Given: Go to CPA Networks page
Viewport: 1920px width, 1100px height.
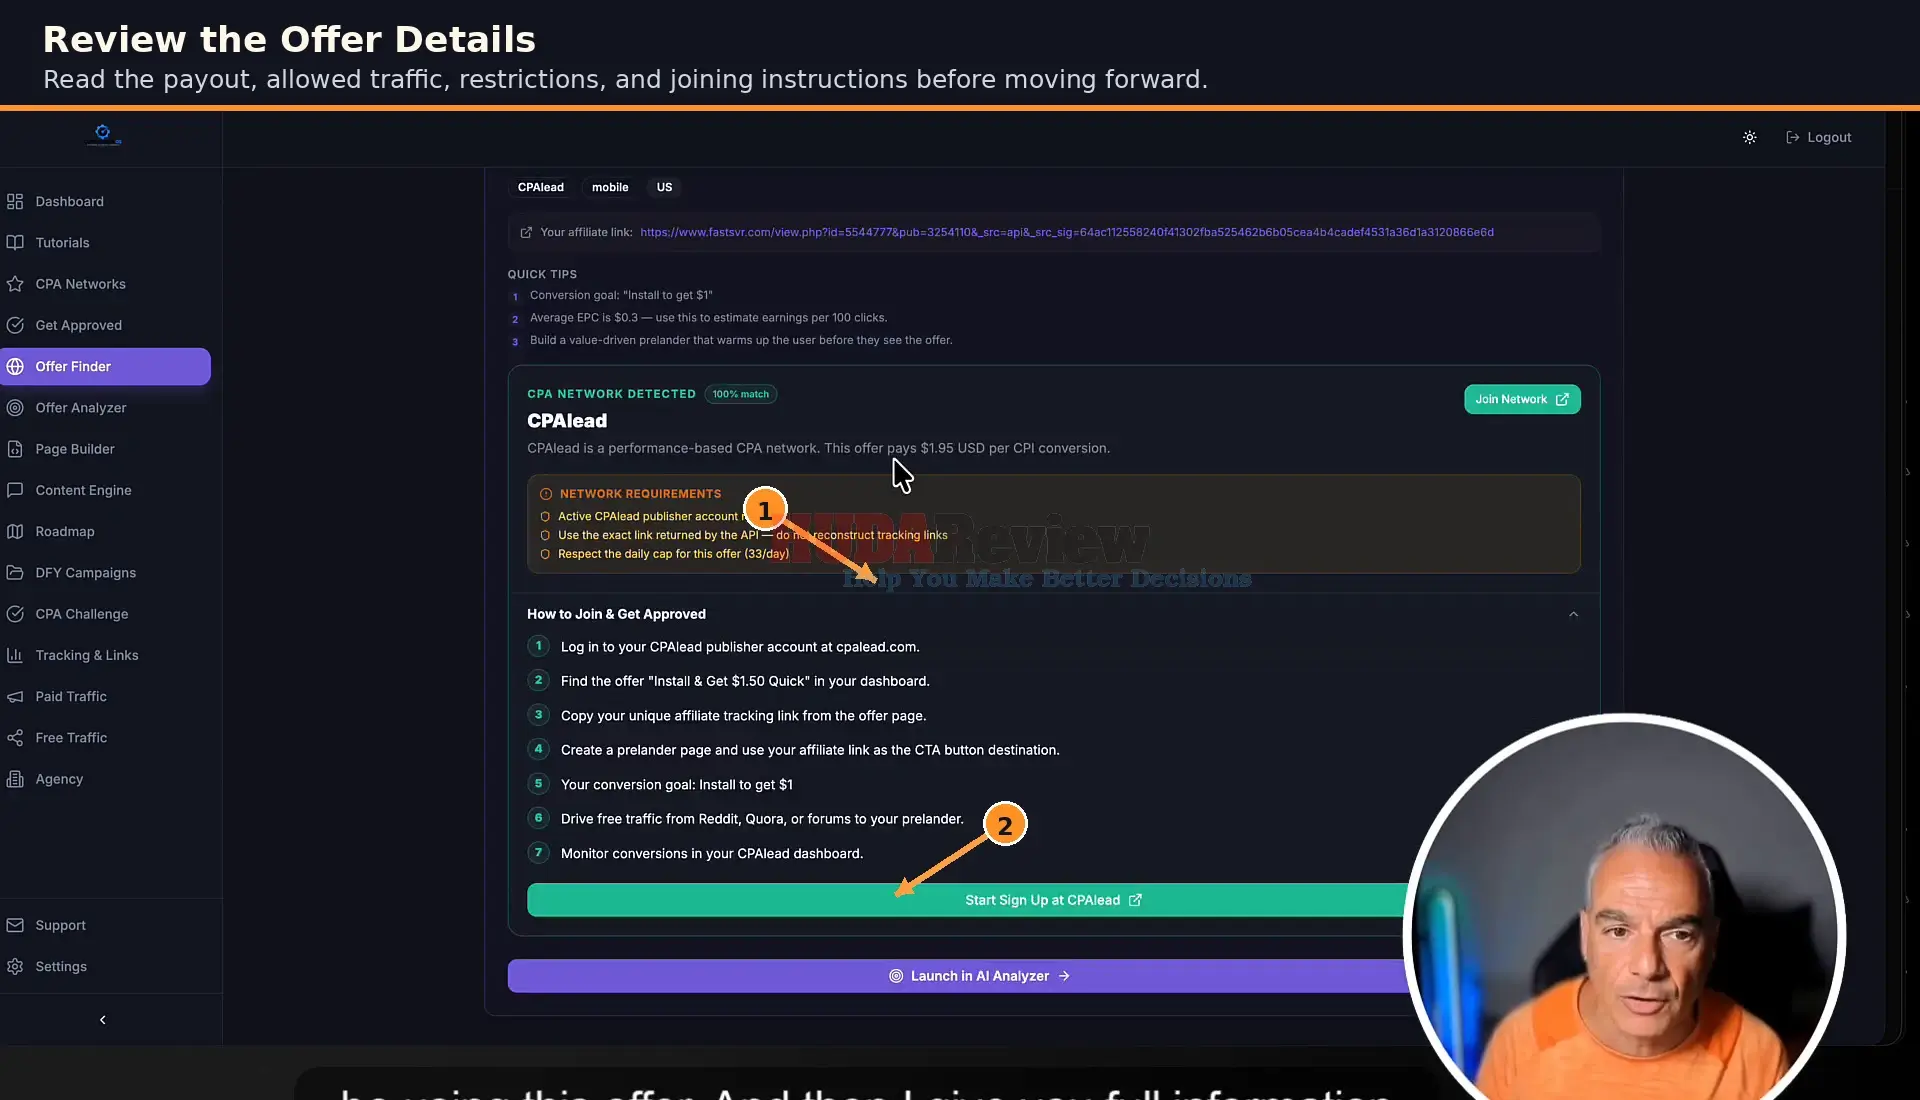Looking at the screenshot, I should [105, 284].
